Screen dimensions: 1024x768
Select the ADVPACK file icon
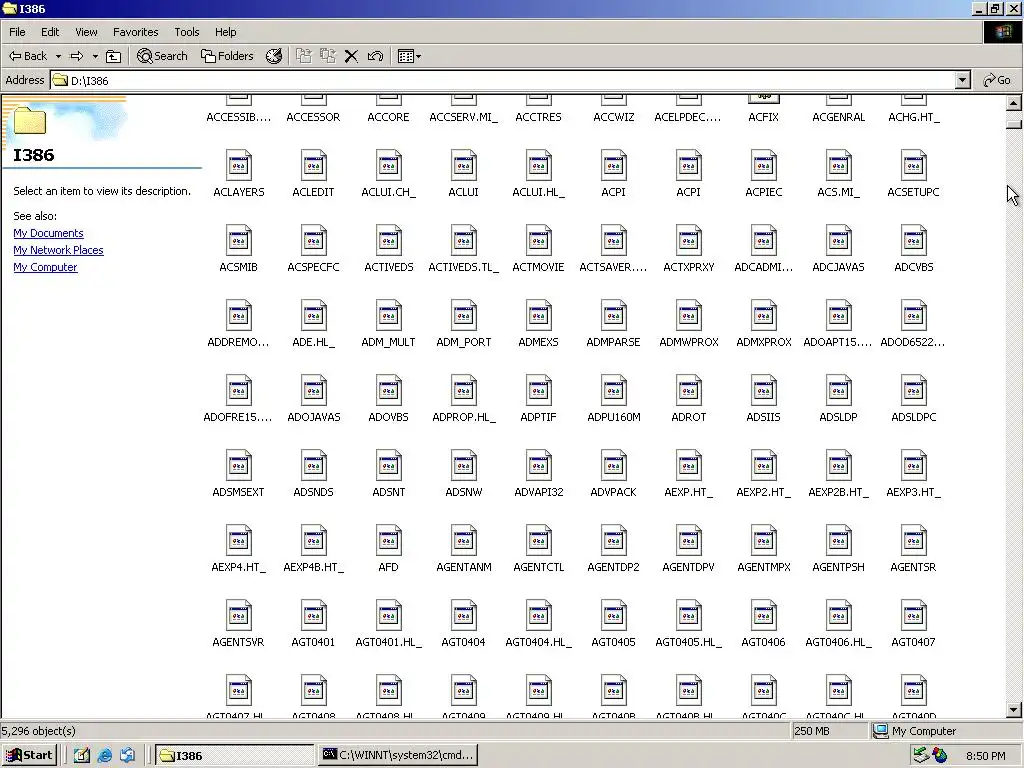[613, 466]
